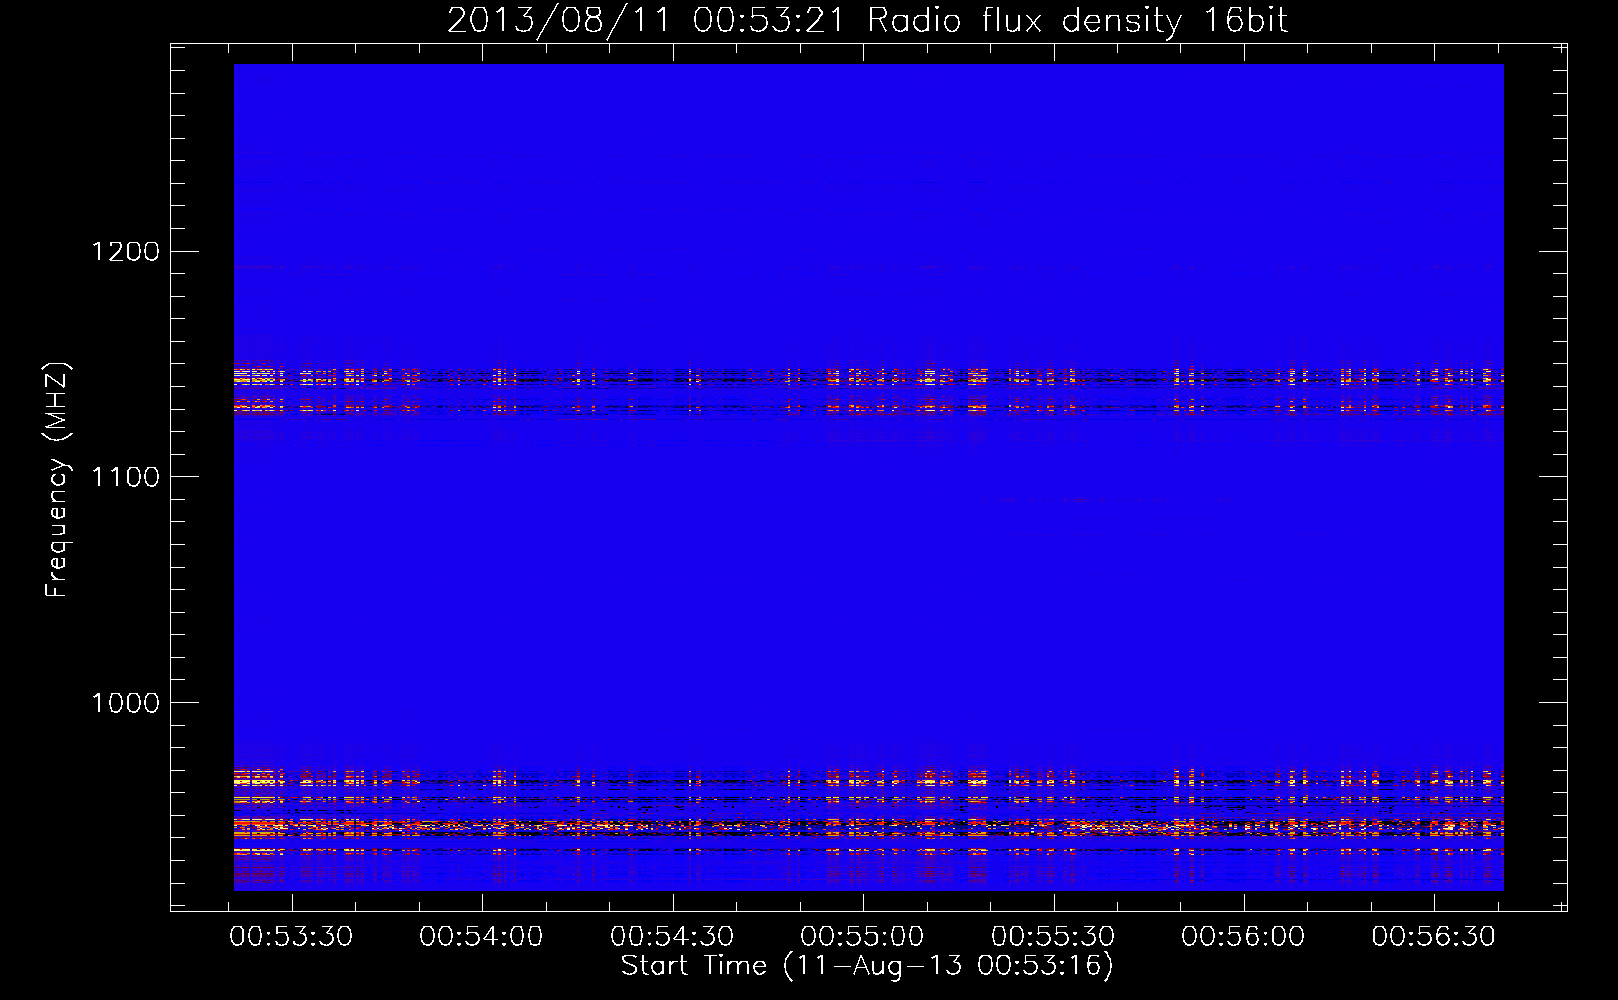Screen dimensions: 1618x1000
Task: Click the 00:54:00 time tick label
Action: [482, 937]
